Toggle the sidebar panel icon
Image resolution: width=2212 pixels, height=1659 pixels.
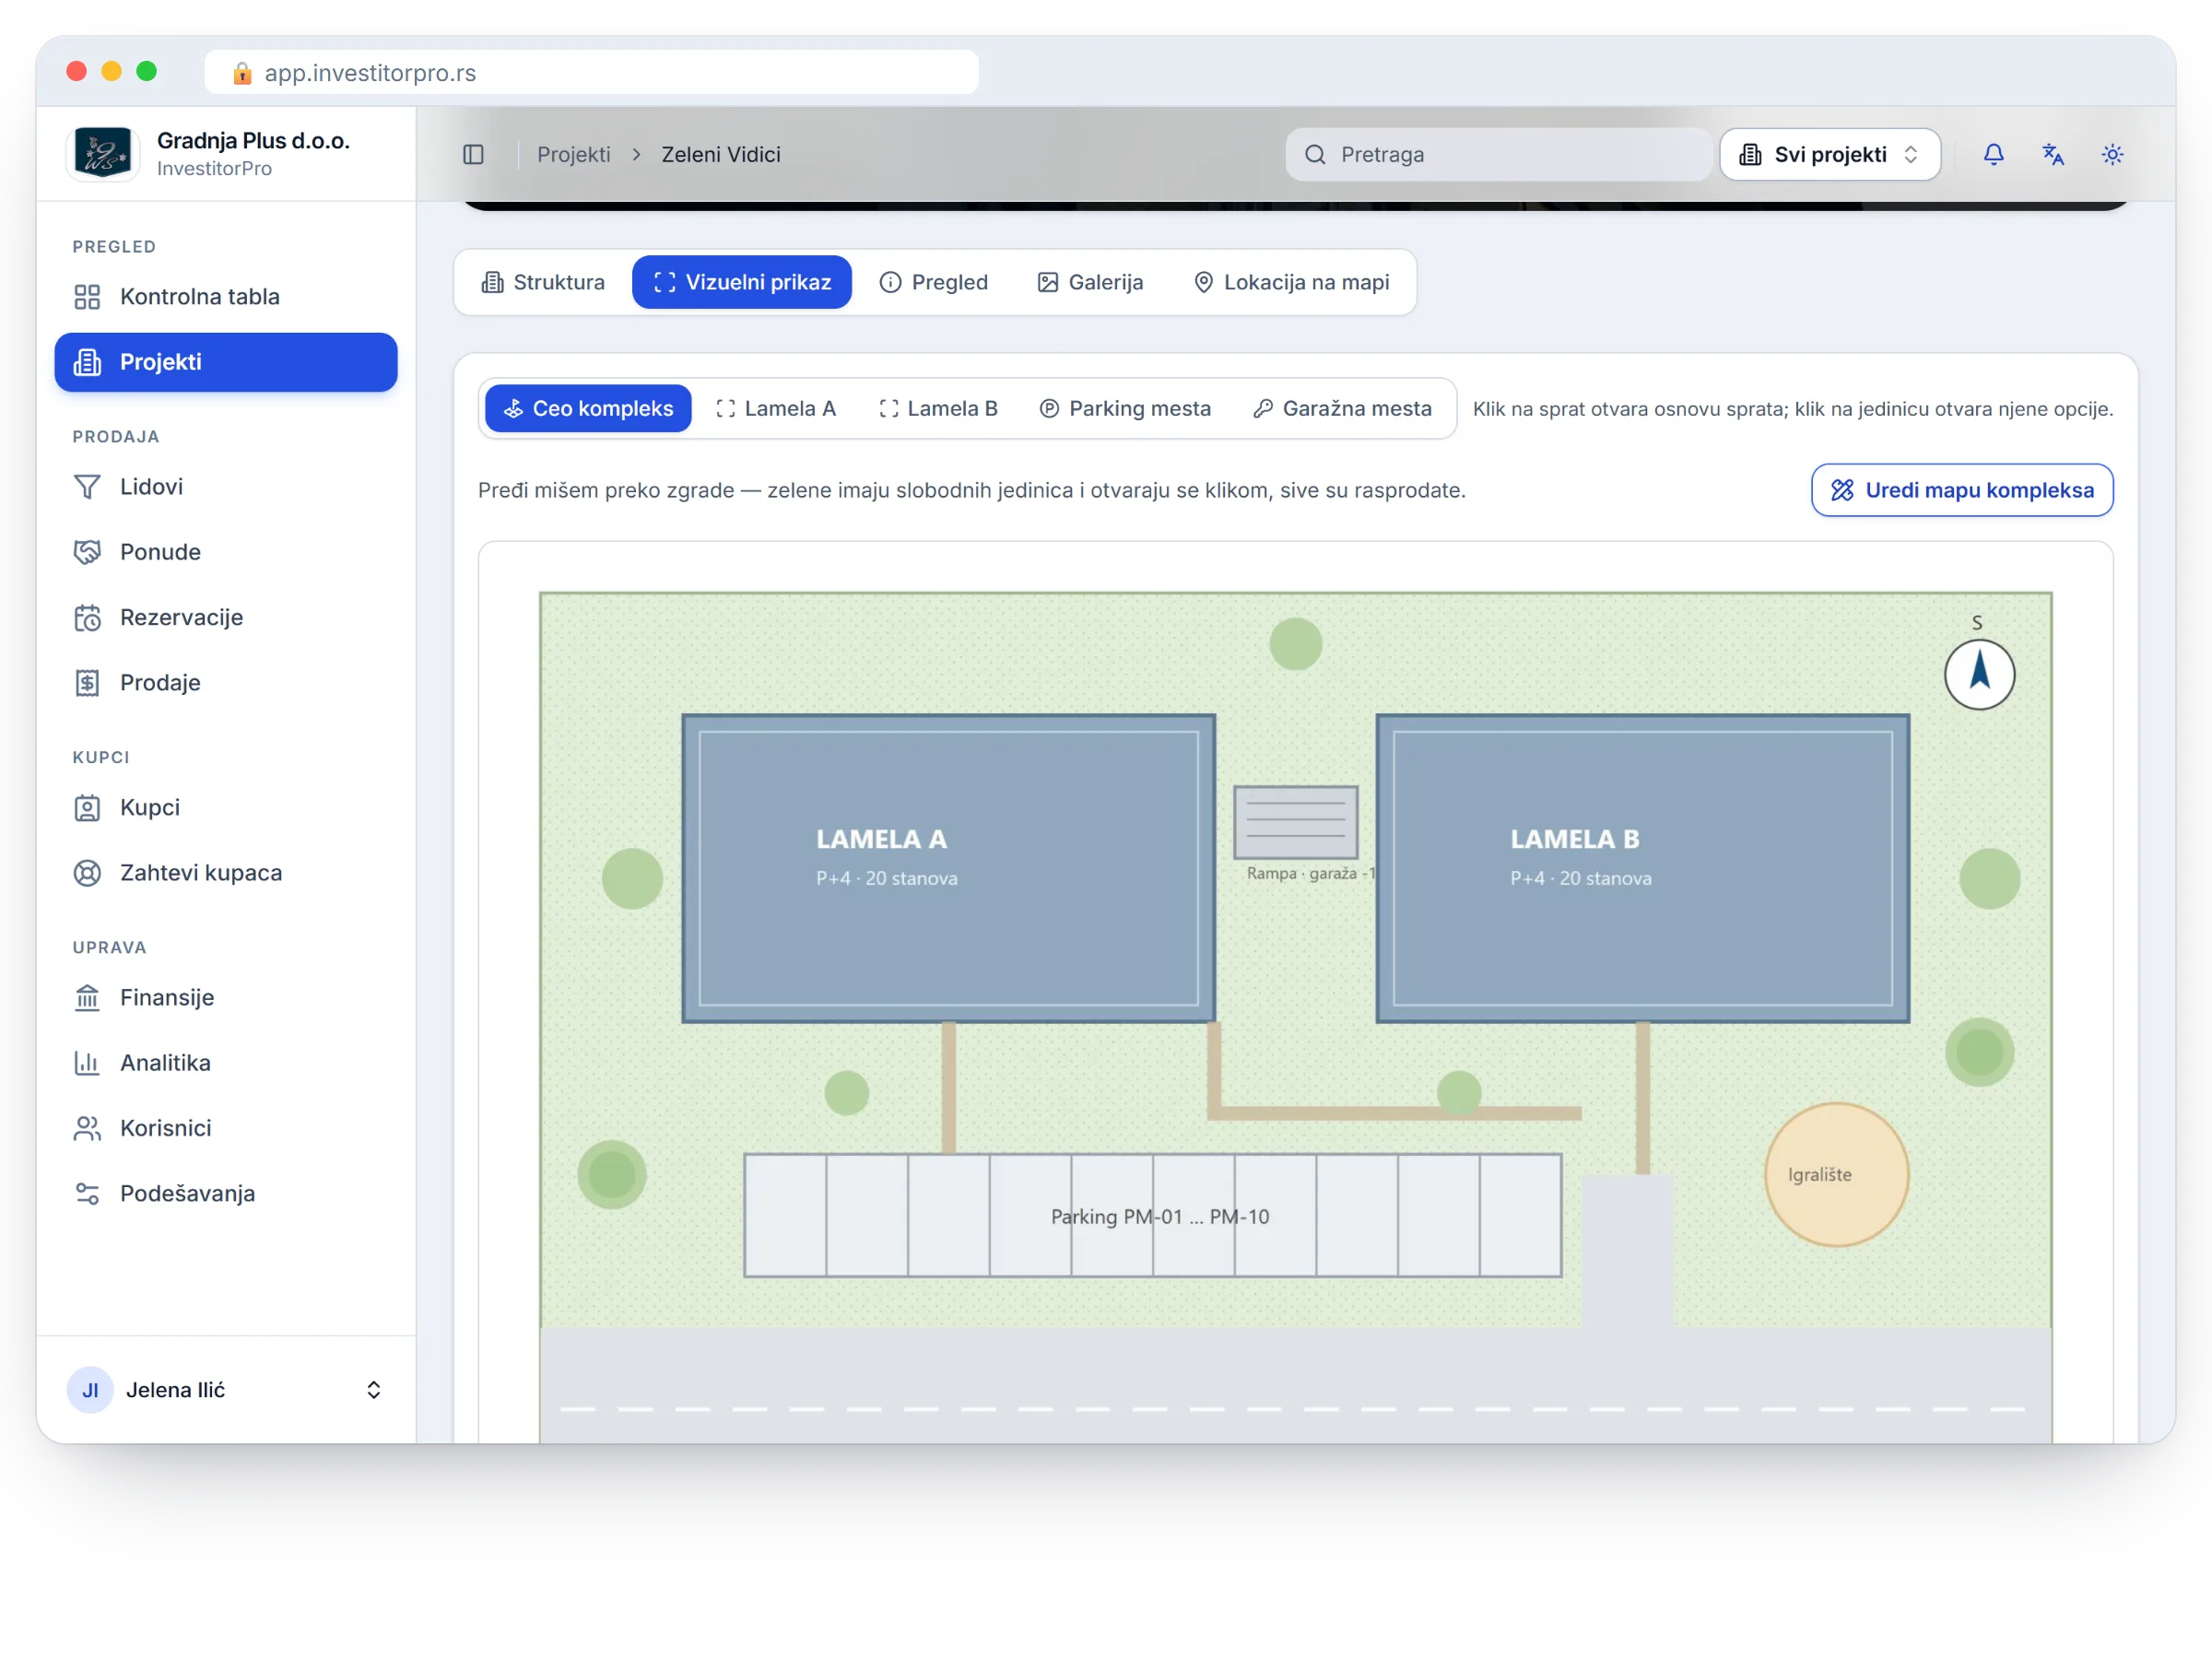click(x=473, y=154)
